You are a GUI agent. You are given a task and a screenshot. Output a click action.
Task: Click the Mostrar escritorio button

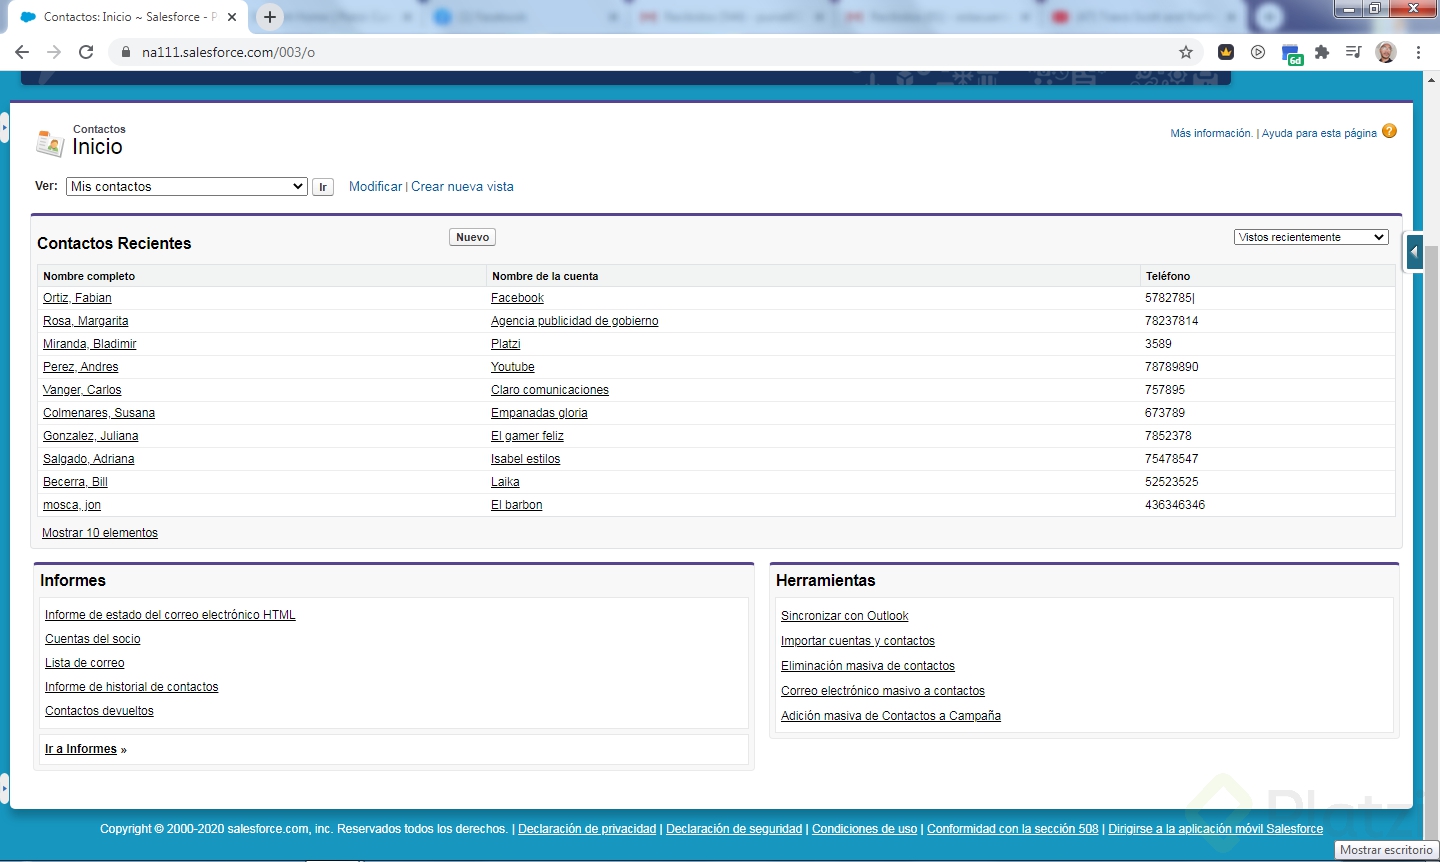click(x=1386, y=850)
